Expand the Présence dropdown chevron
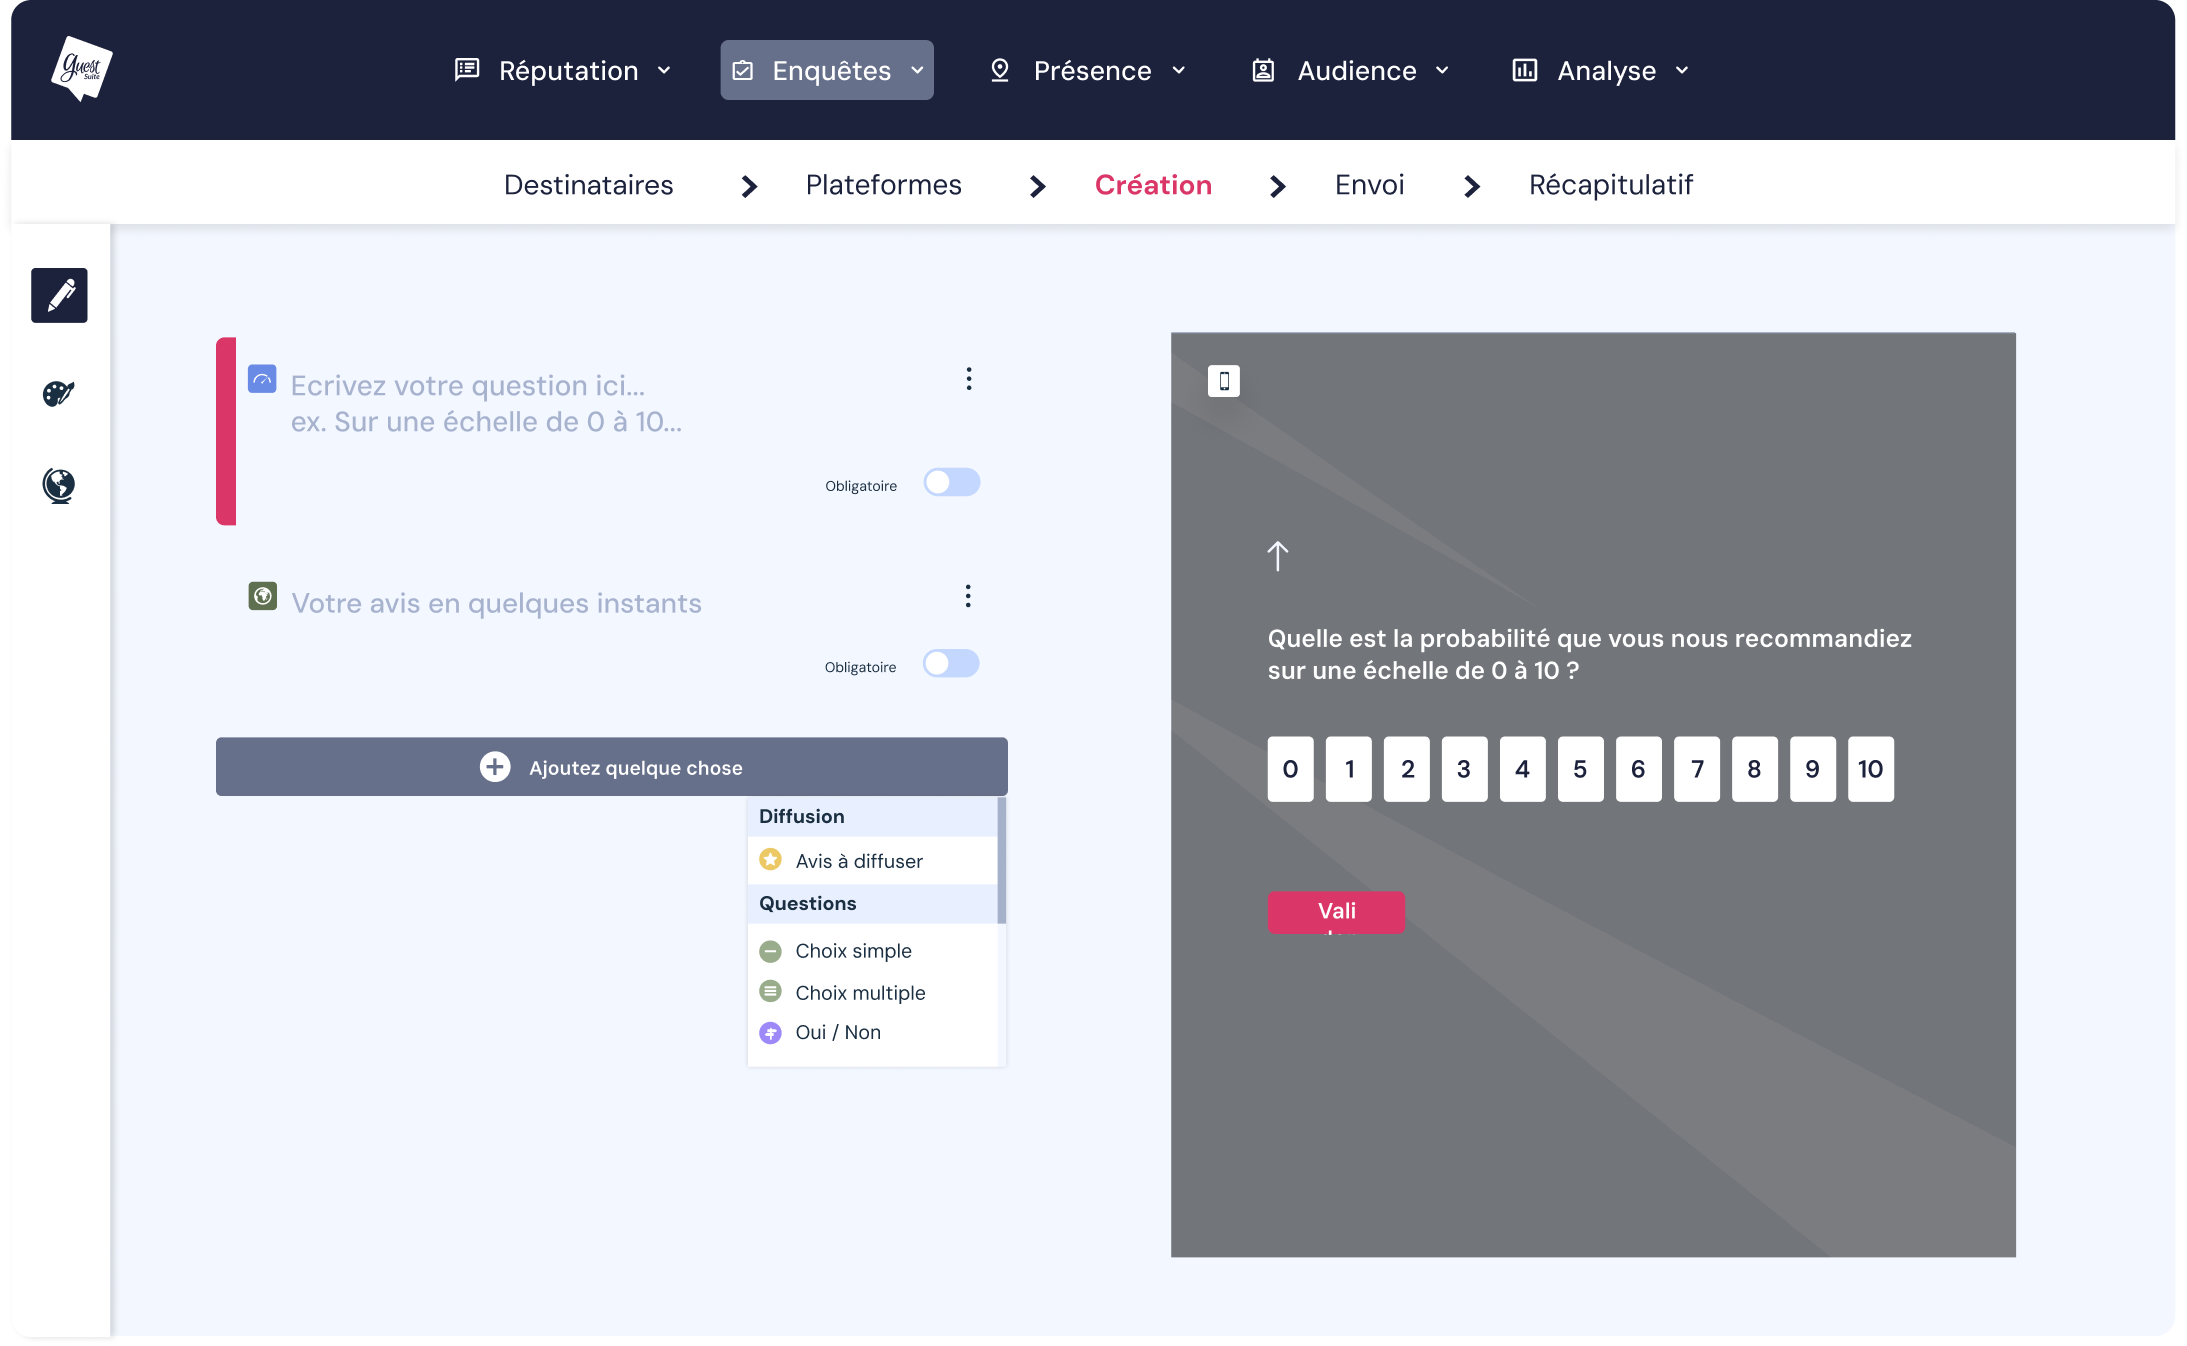The height and width of the screenshot is (1346, 2187). click(x=1178, y=70)
